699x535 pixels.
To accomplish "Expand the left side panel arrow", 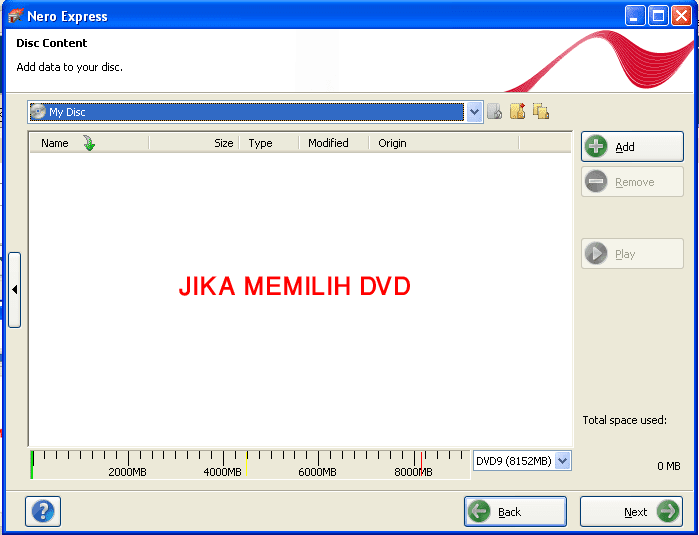I will click(15, 290).
